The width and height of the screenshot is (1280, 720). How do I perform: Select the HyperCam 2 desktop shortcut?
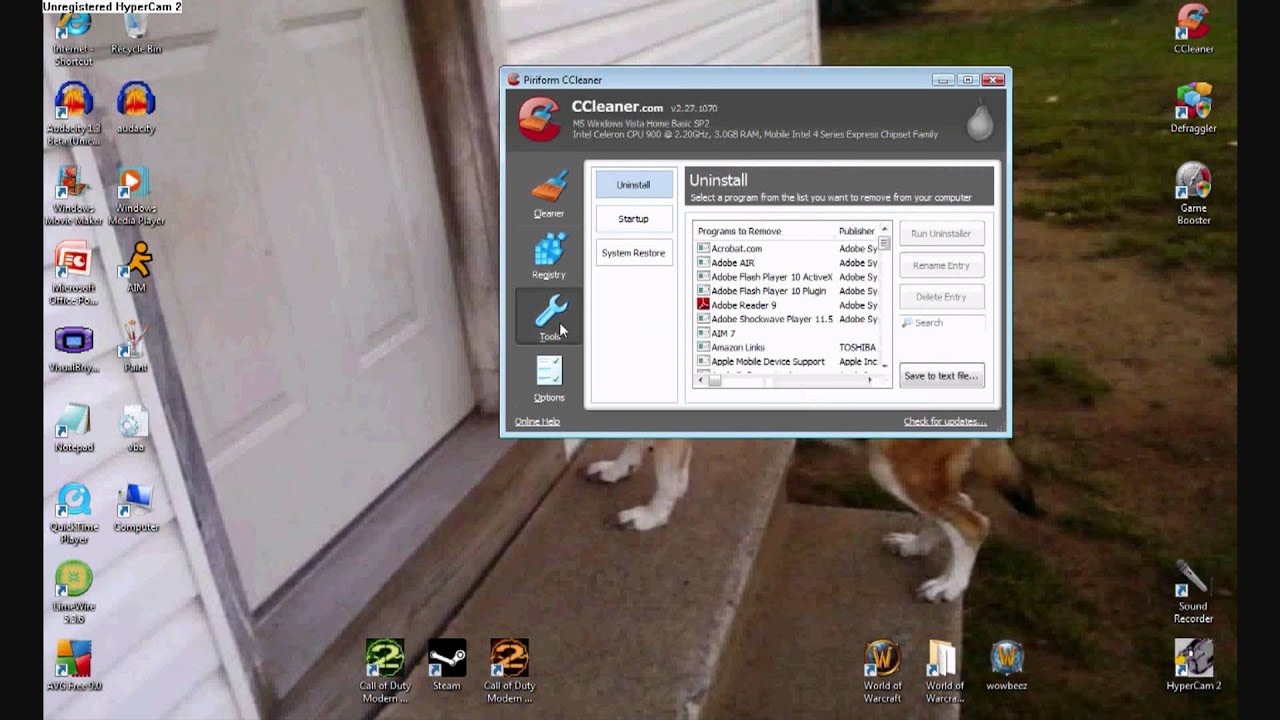click(1192, 666)
